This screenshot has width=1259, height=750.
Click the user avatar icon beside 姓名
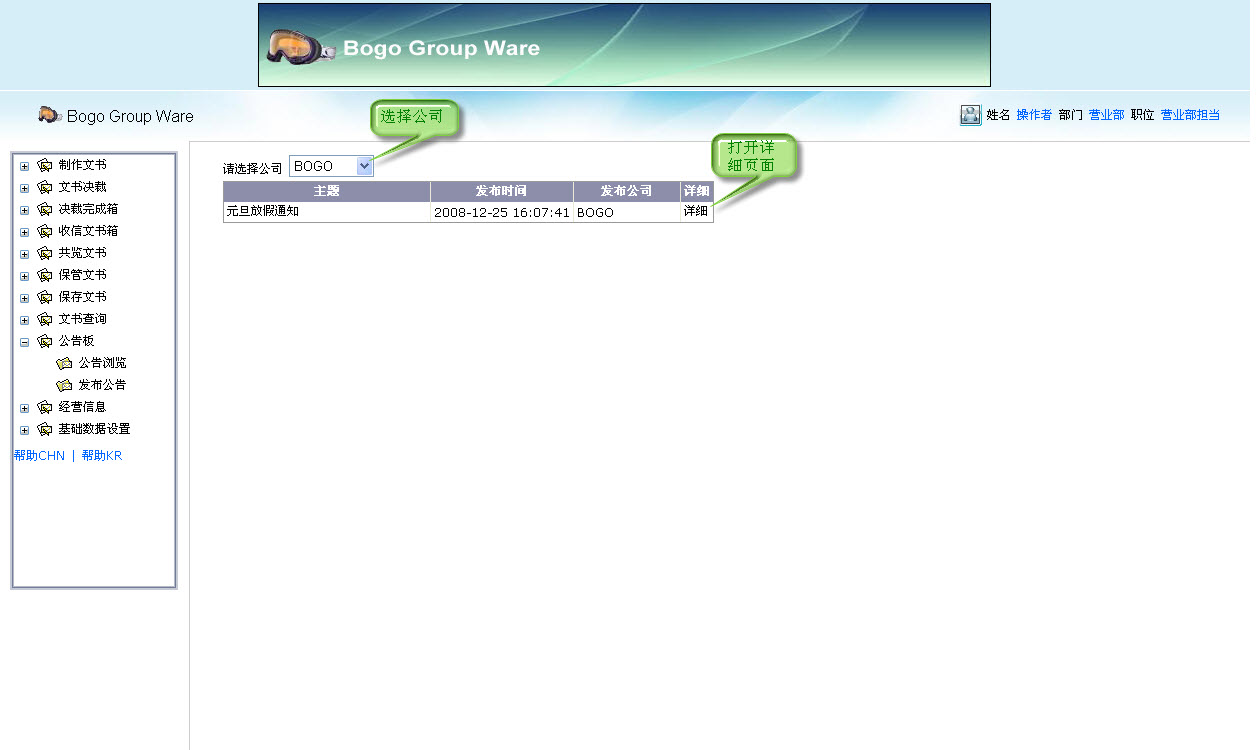click(970, 115)
